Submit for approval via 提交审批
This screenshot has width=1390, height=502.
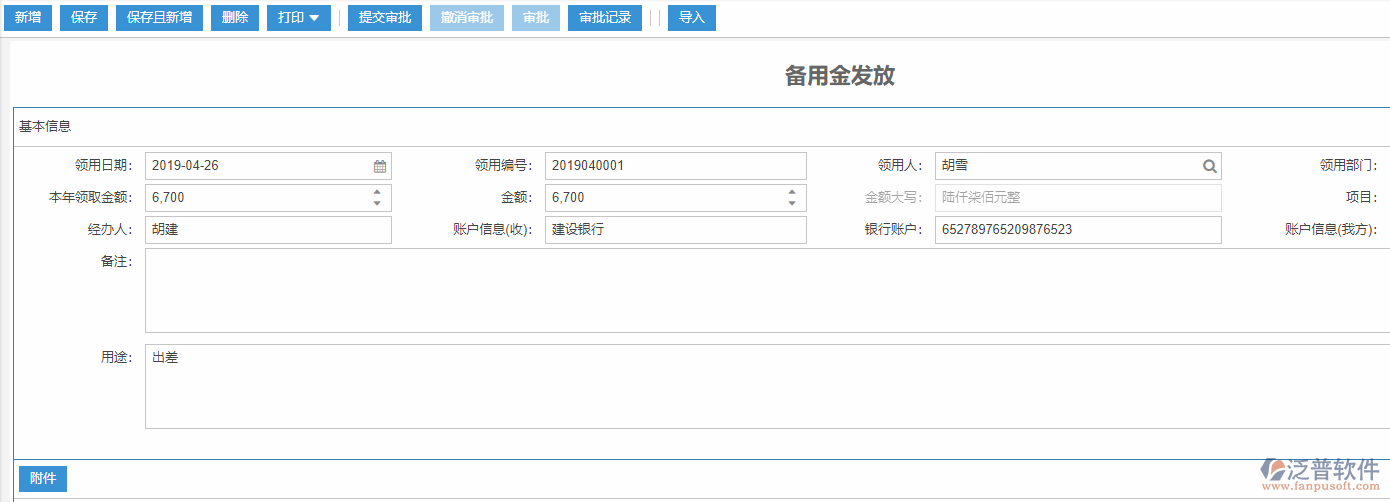click(x=385, y=18)
